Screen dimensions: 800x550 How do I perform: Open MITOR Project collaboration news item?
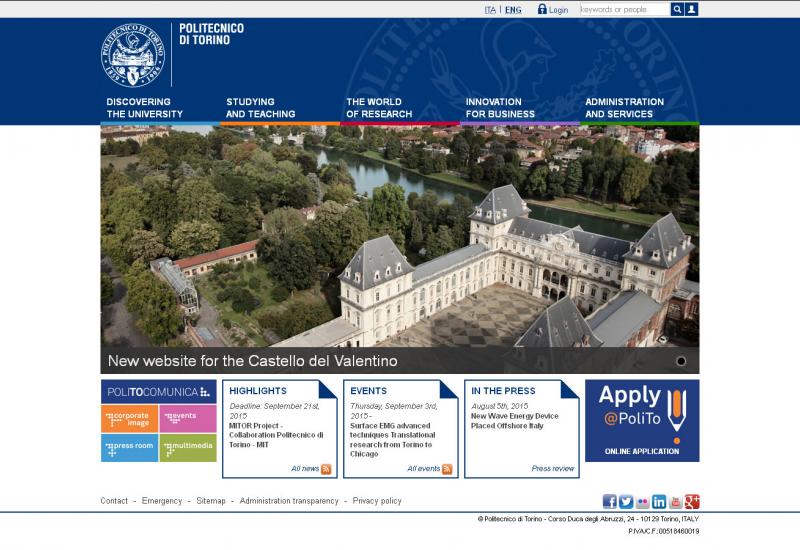coord(276,435)
